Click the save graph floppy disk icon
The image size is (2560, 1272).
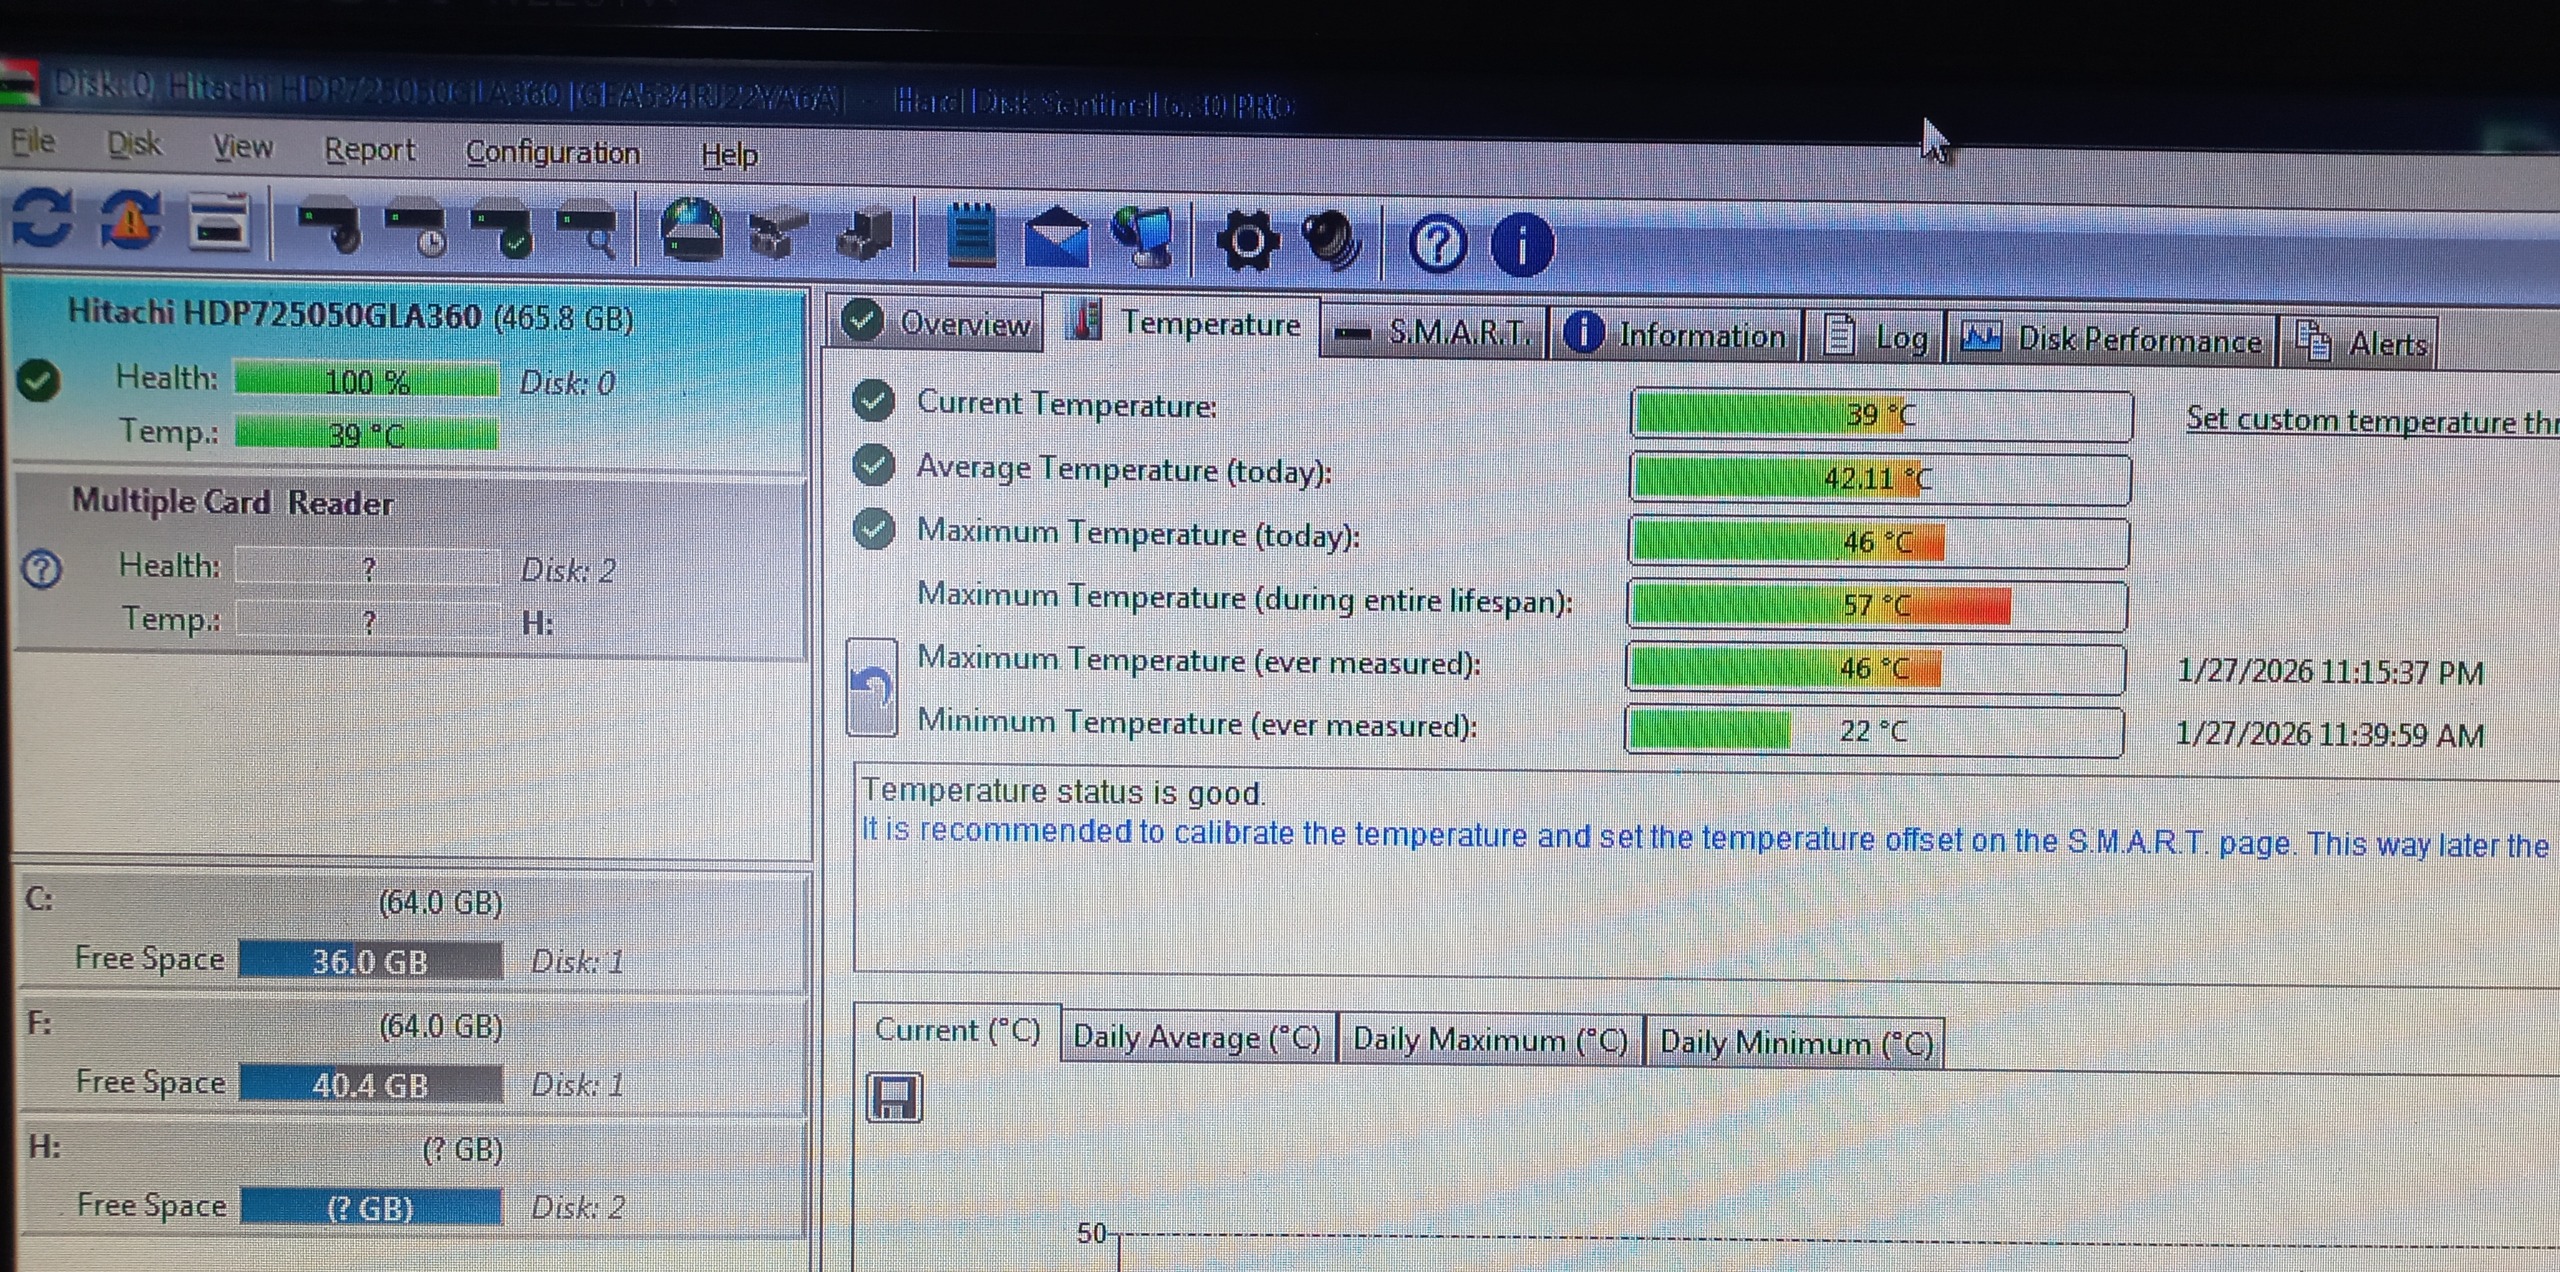click(893, 1098)
